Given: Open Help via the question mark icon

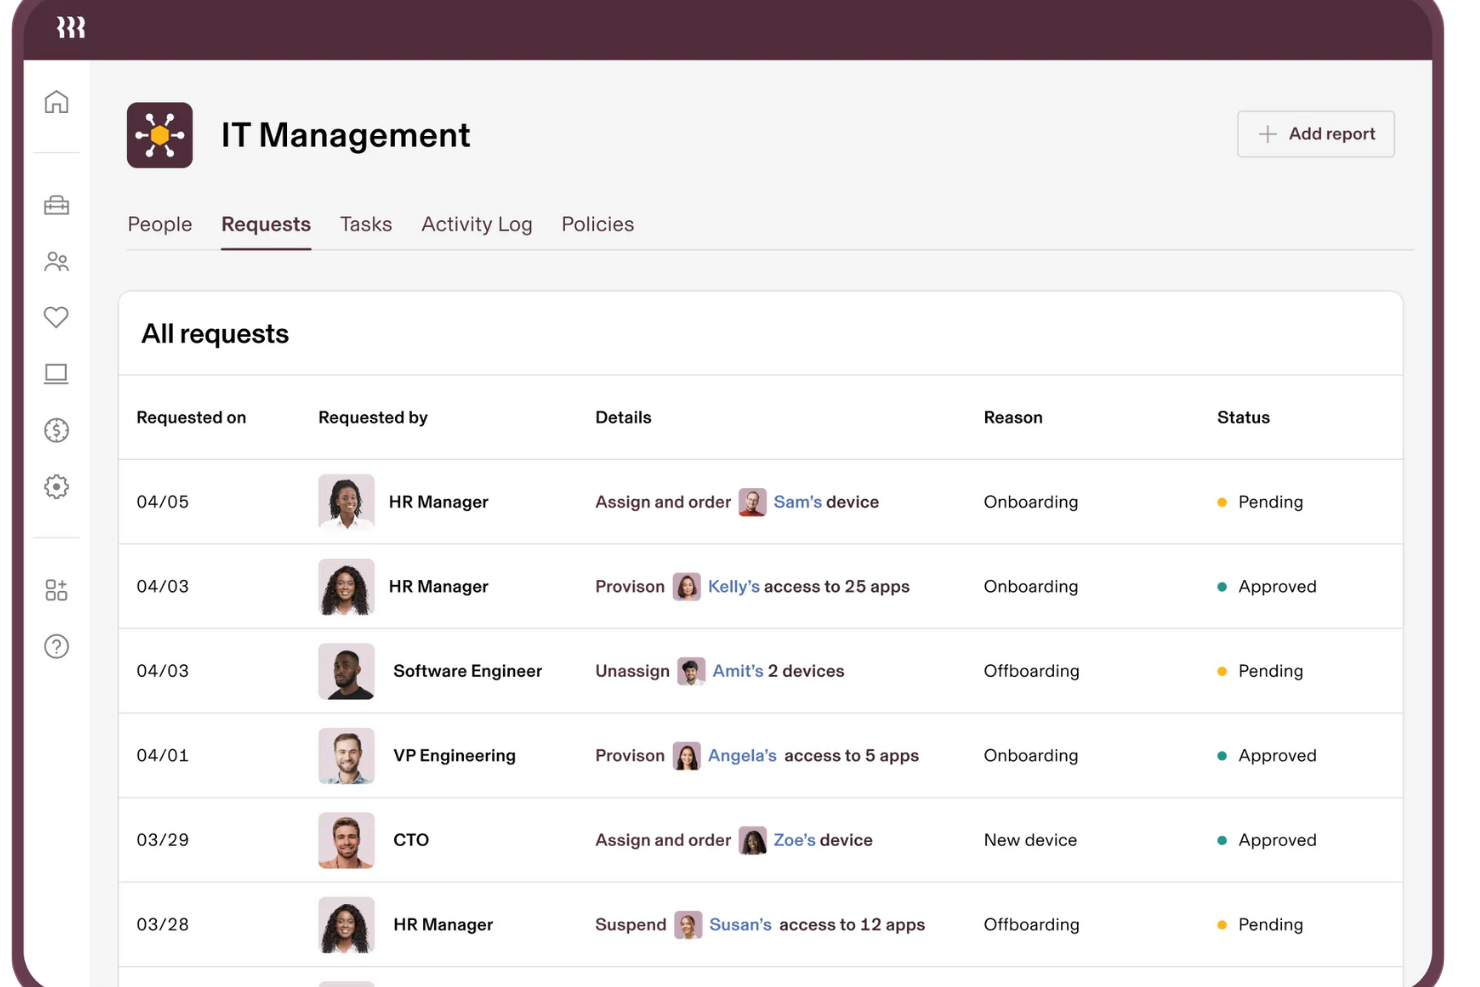Looking at the screenshot, I should coord(56,646).
